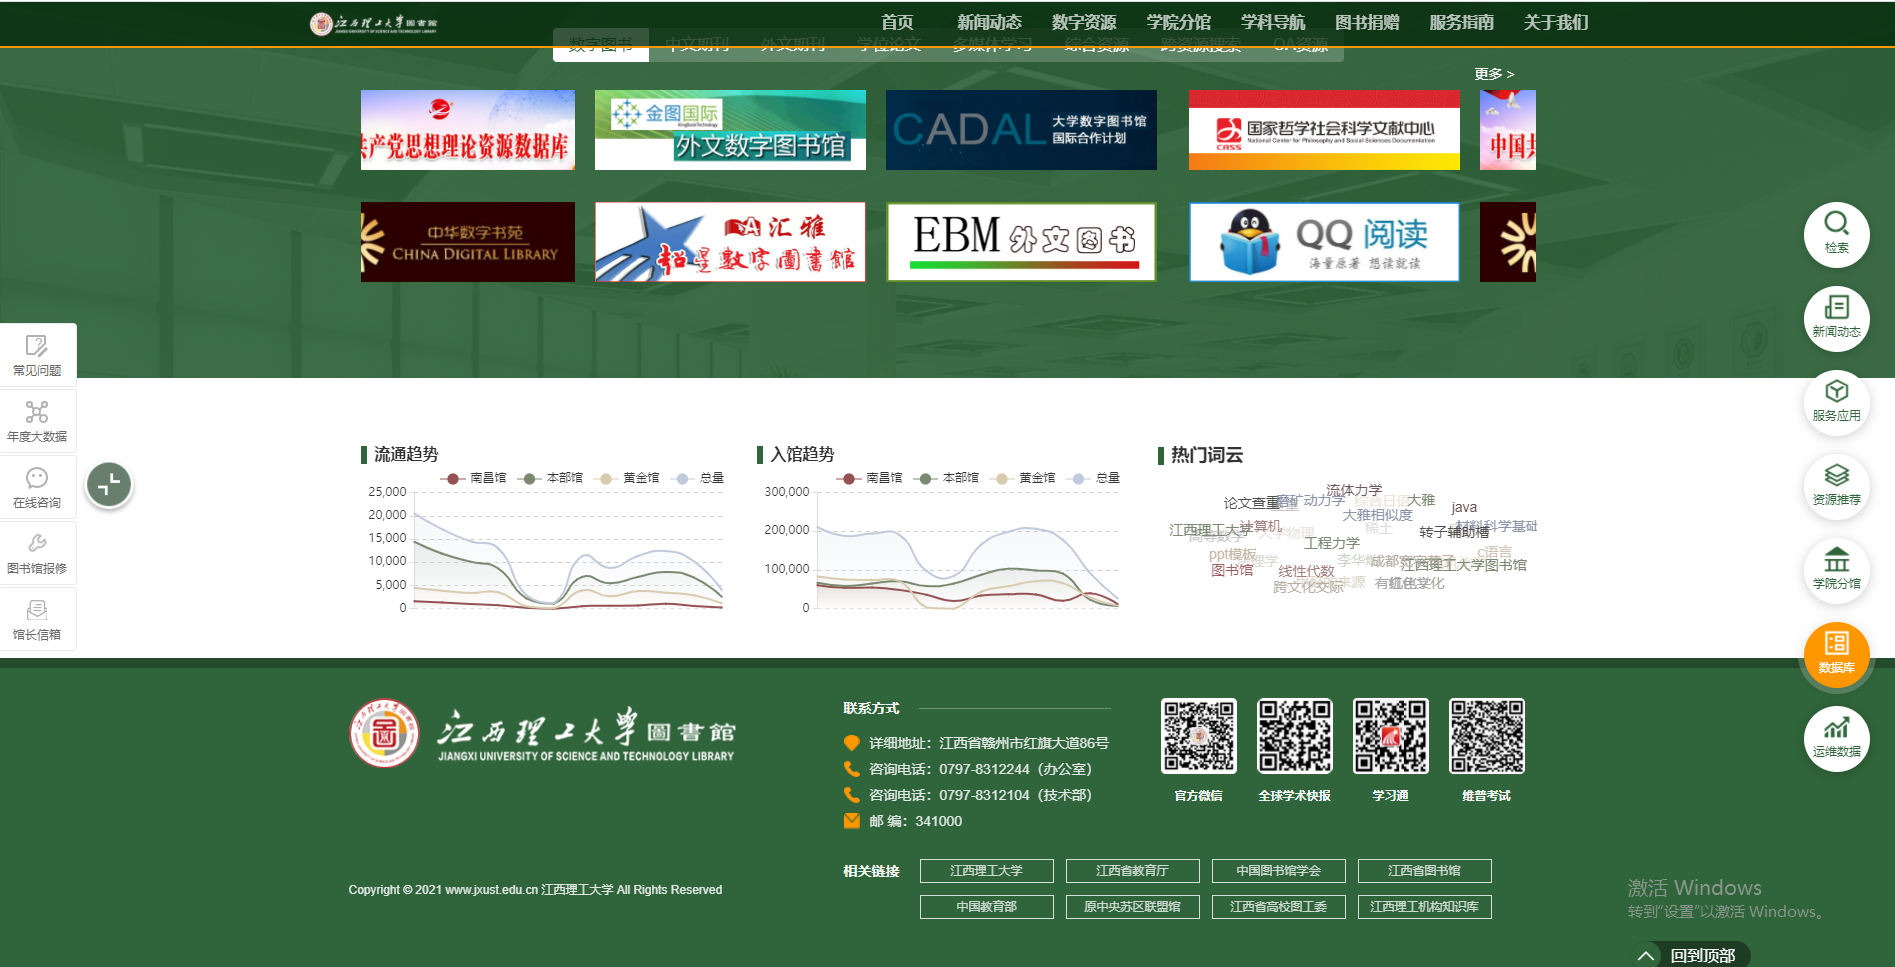Image resolution: width=1895 pixels, height=967 pixels.
Task: Open the 江西理工大学 related link
Action: pyautogui.click(x=986, y=871)
